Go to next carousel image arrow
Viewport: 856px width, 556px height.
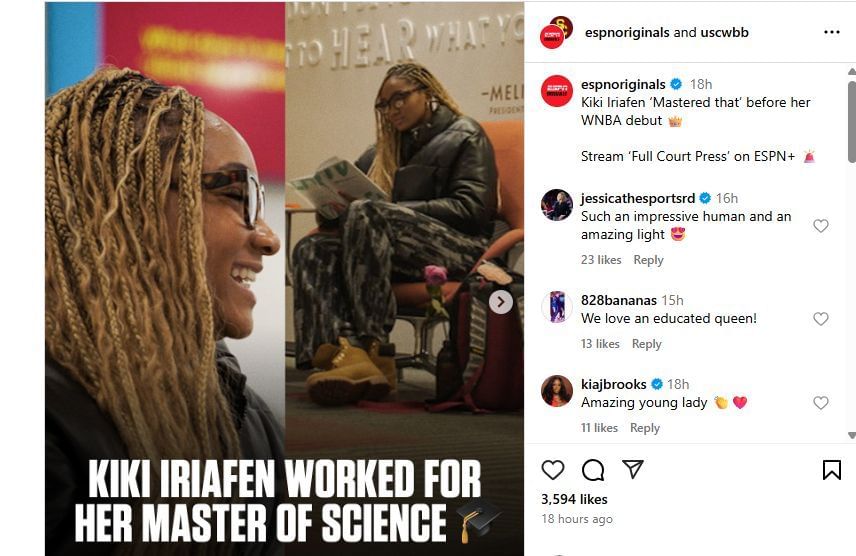point(501,302)
